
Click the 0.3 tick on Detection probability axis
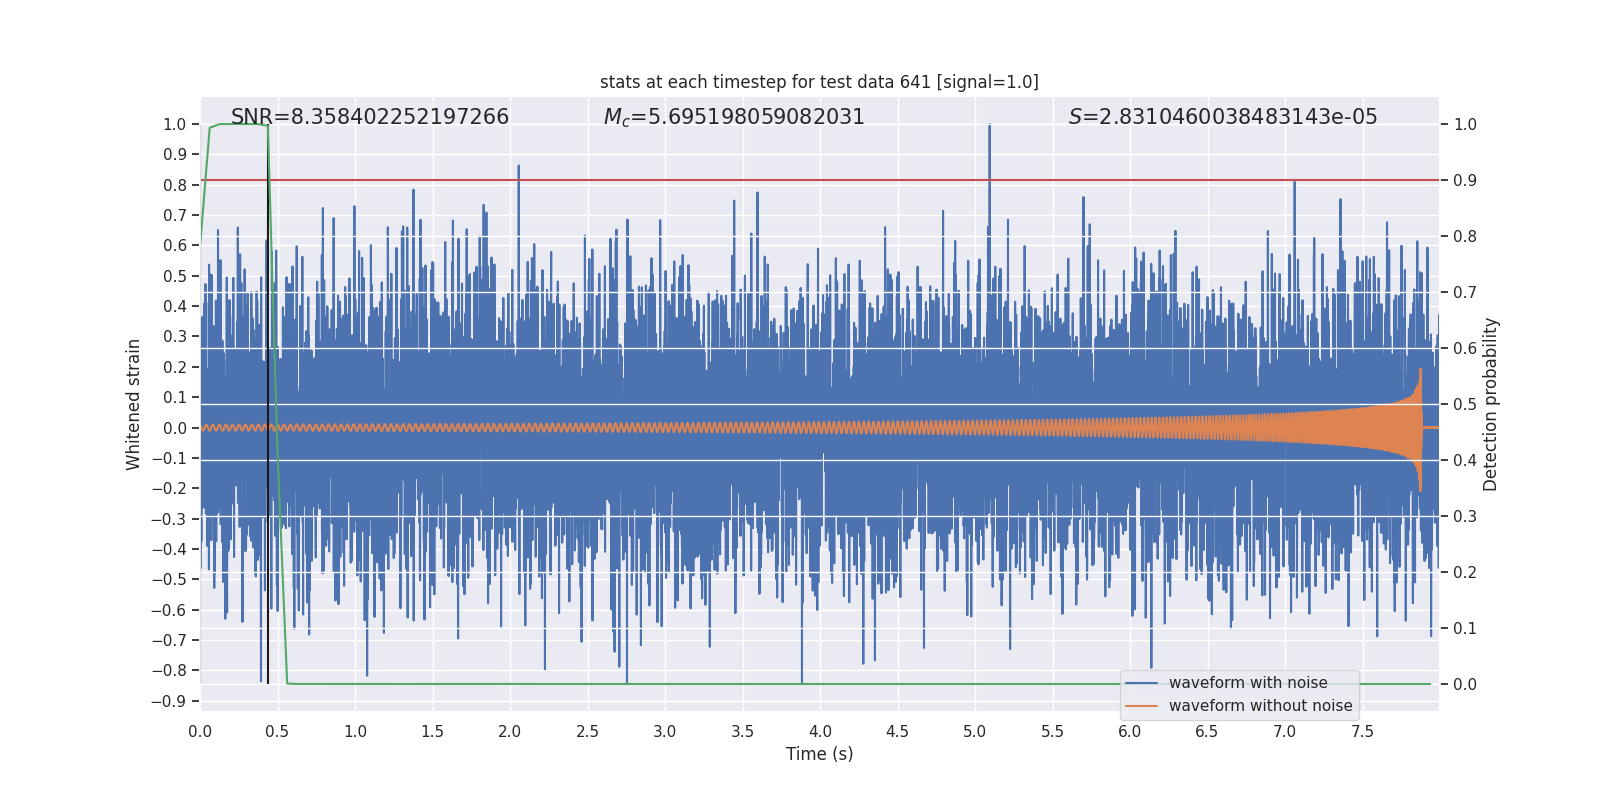pos(1465,516)
